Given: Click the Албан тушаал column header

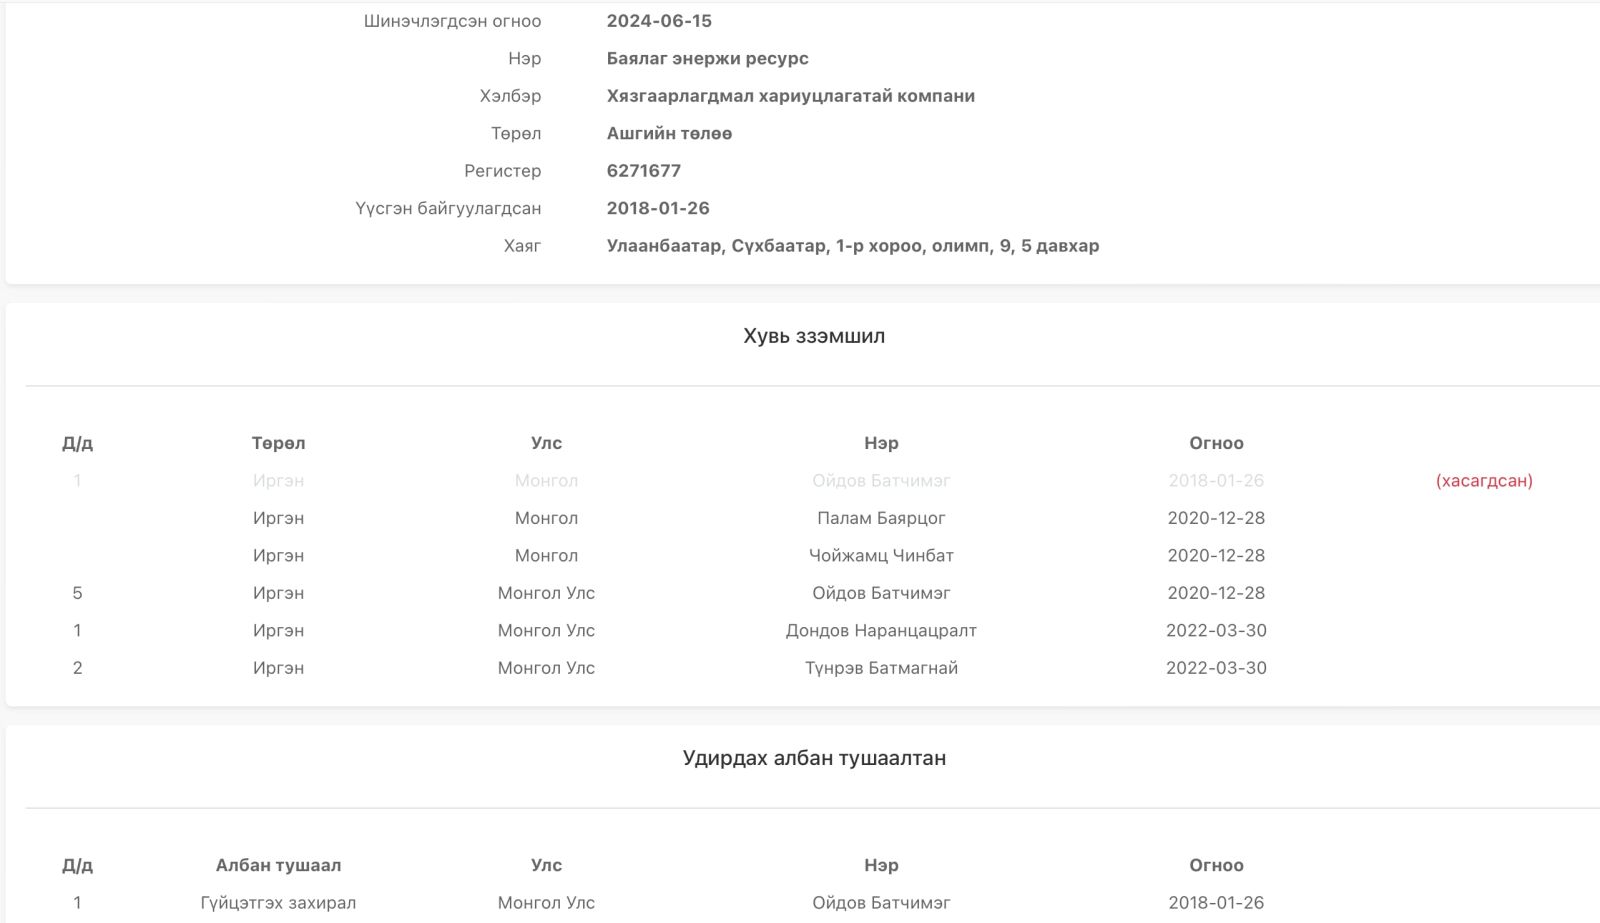Looking at the screenshot, I should (278, 865).
